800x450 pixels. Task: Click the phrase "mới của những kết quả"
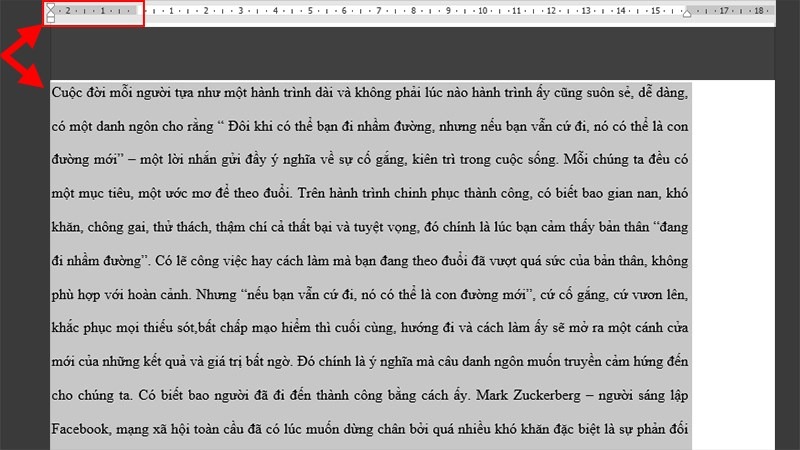pos(118,362)
